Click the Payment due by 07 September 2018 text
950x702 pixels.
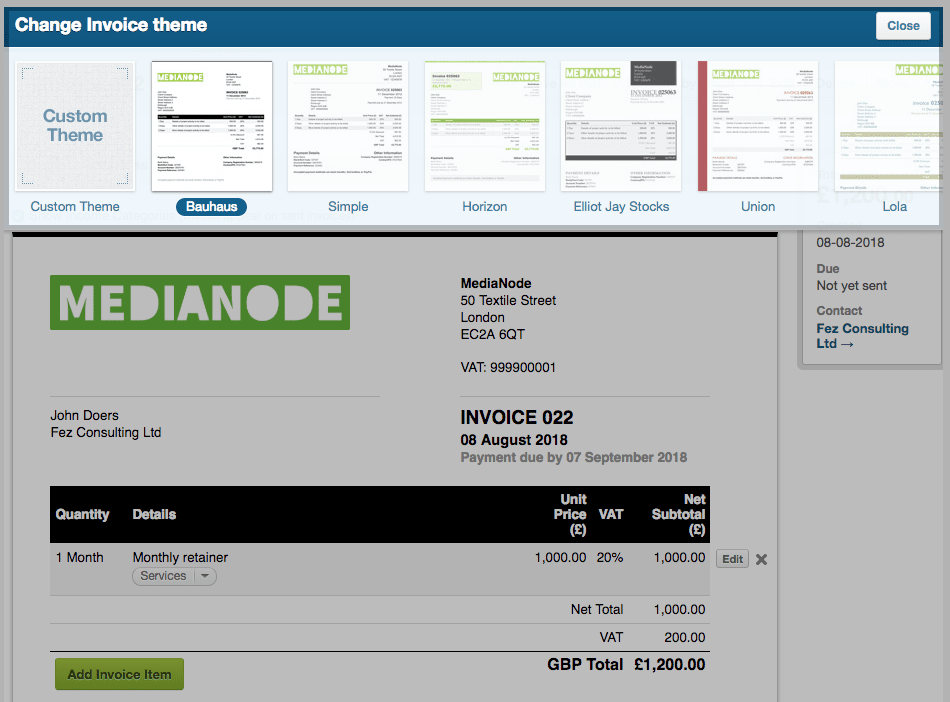point(573,457)
